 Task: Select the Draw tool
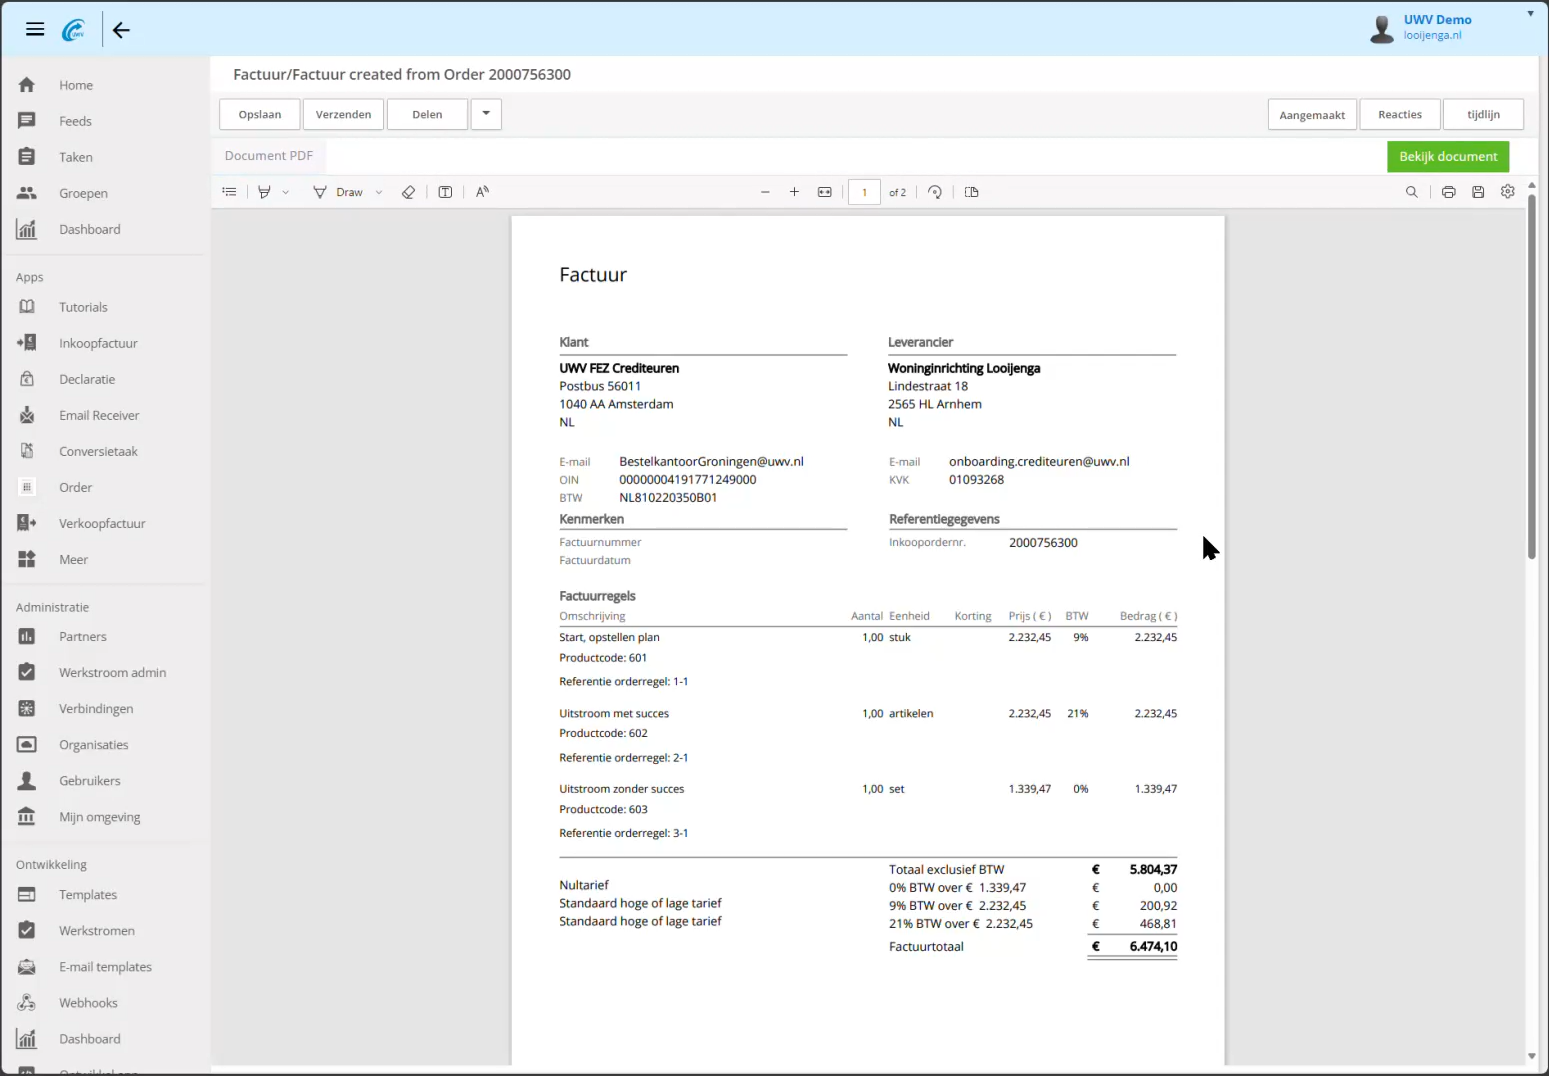[x=338, y=192]
